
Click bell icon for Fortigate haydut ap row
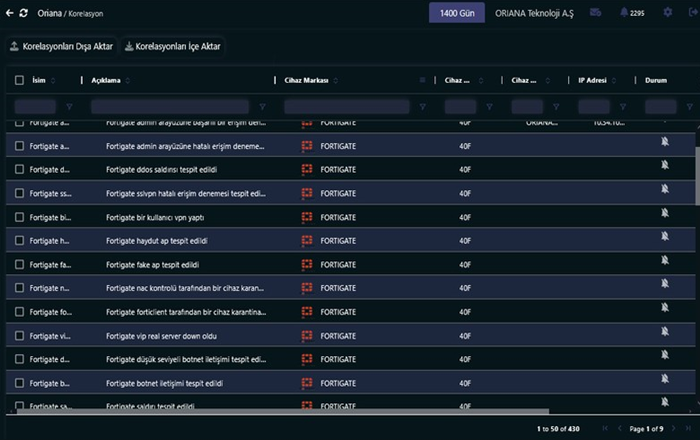pos(665,236)
